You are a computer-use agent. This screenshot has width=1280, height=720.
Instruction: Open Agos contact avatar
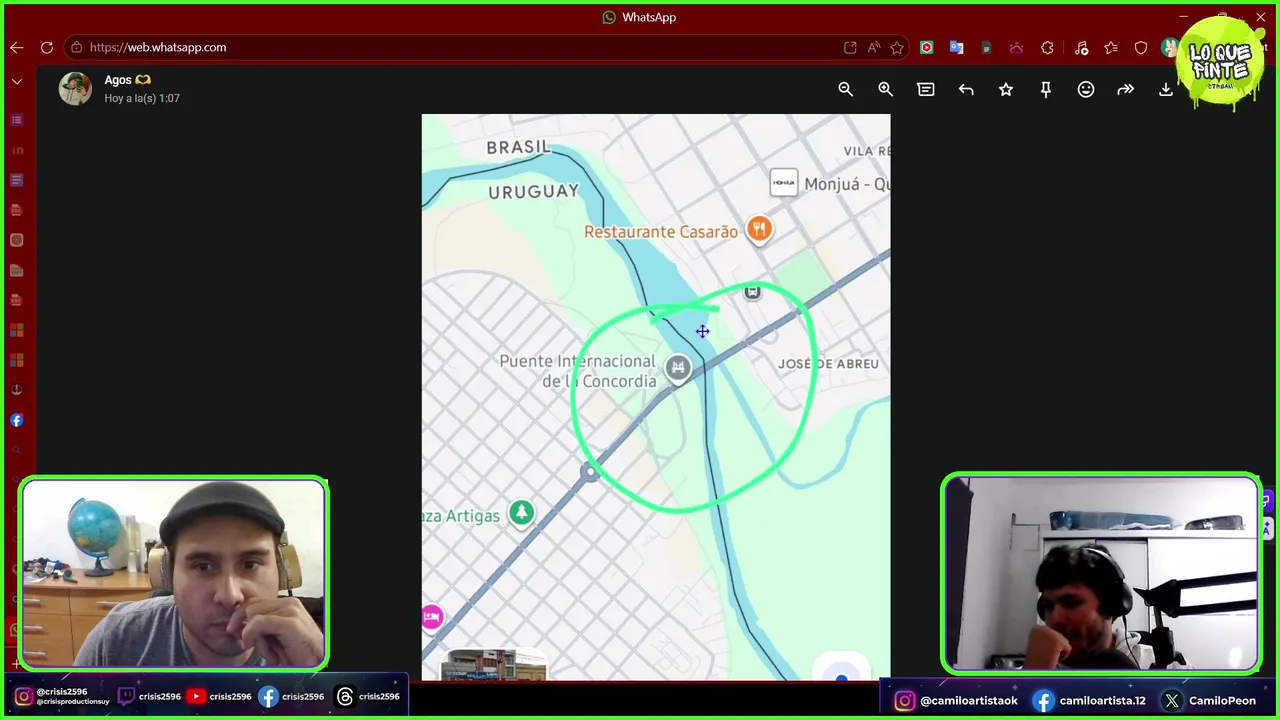click(75, 88)
